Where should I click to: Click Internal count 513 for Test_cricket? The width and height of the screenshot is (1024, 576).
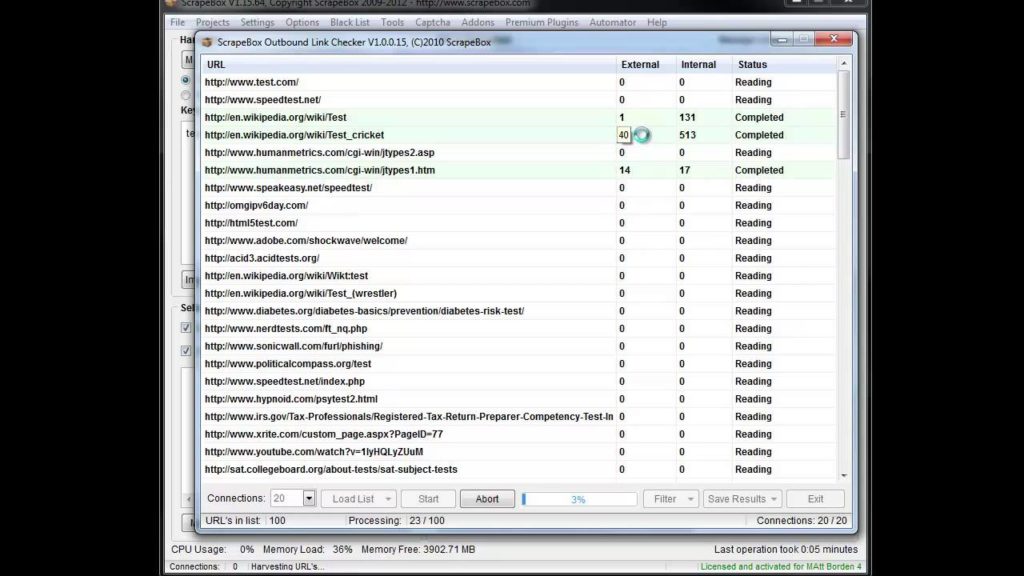pos(687,135)
